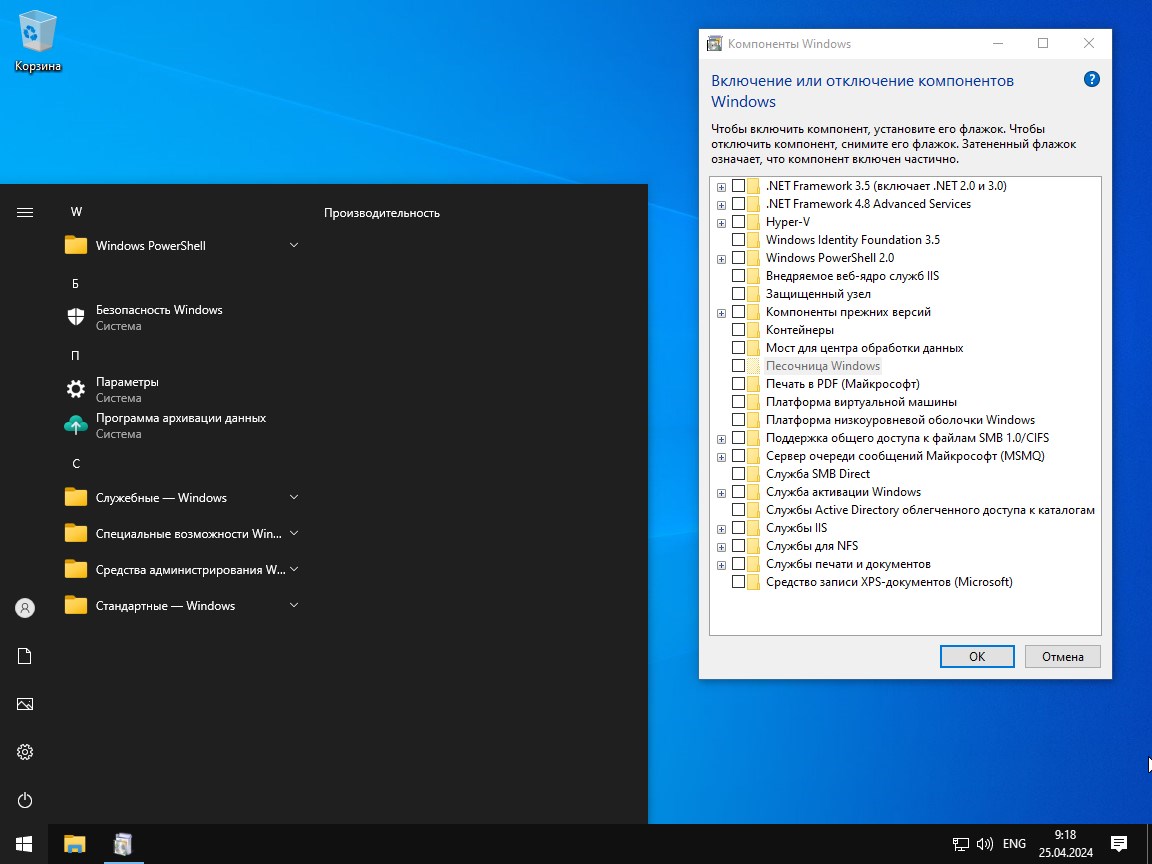Image resolution: width=1152 pixels, height=864 pixels.
Task: Select Службы Active Directory облегченного доступа row
Action: pyautogui.click(x=930, y=510)
